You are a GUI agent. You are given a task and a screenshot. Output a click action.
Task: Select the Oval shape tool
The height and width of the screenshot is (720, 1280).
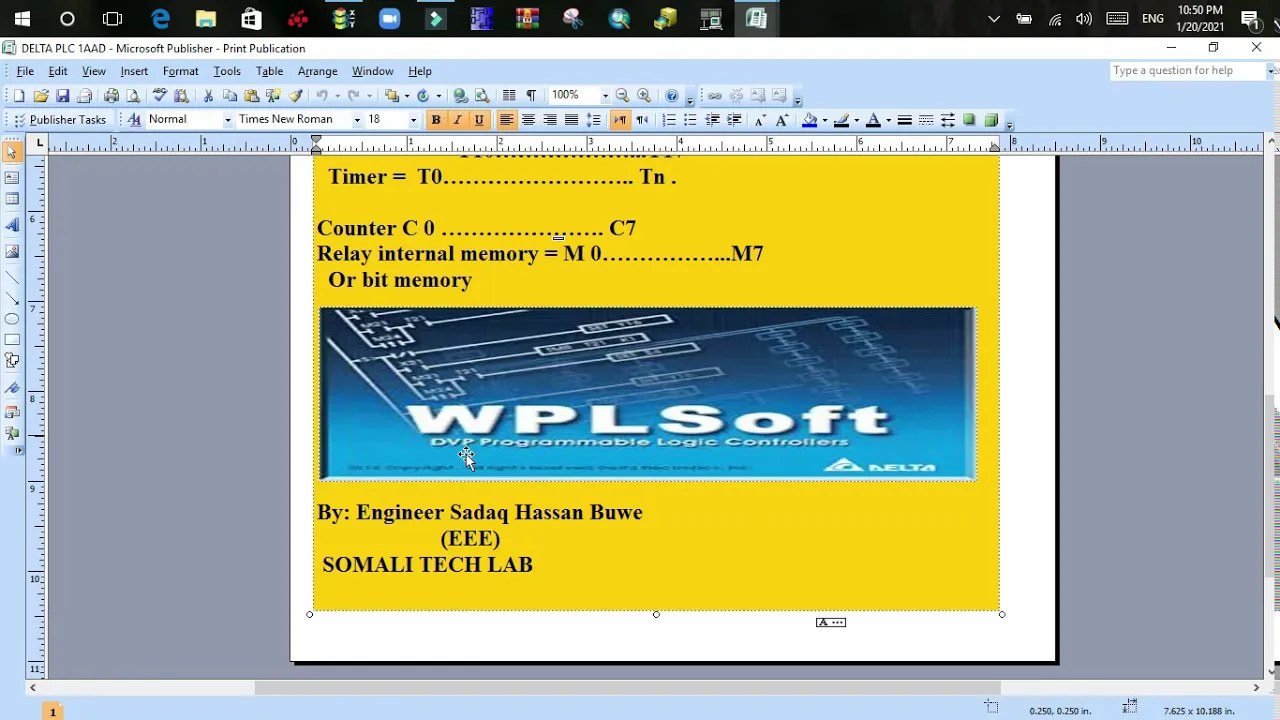point(12,319)
